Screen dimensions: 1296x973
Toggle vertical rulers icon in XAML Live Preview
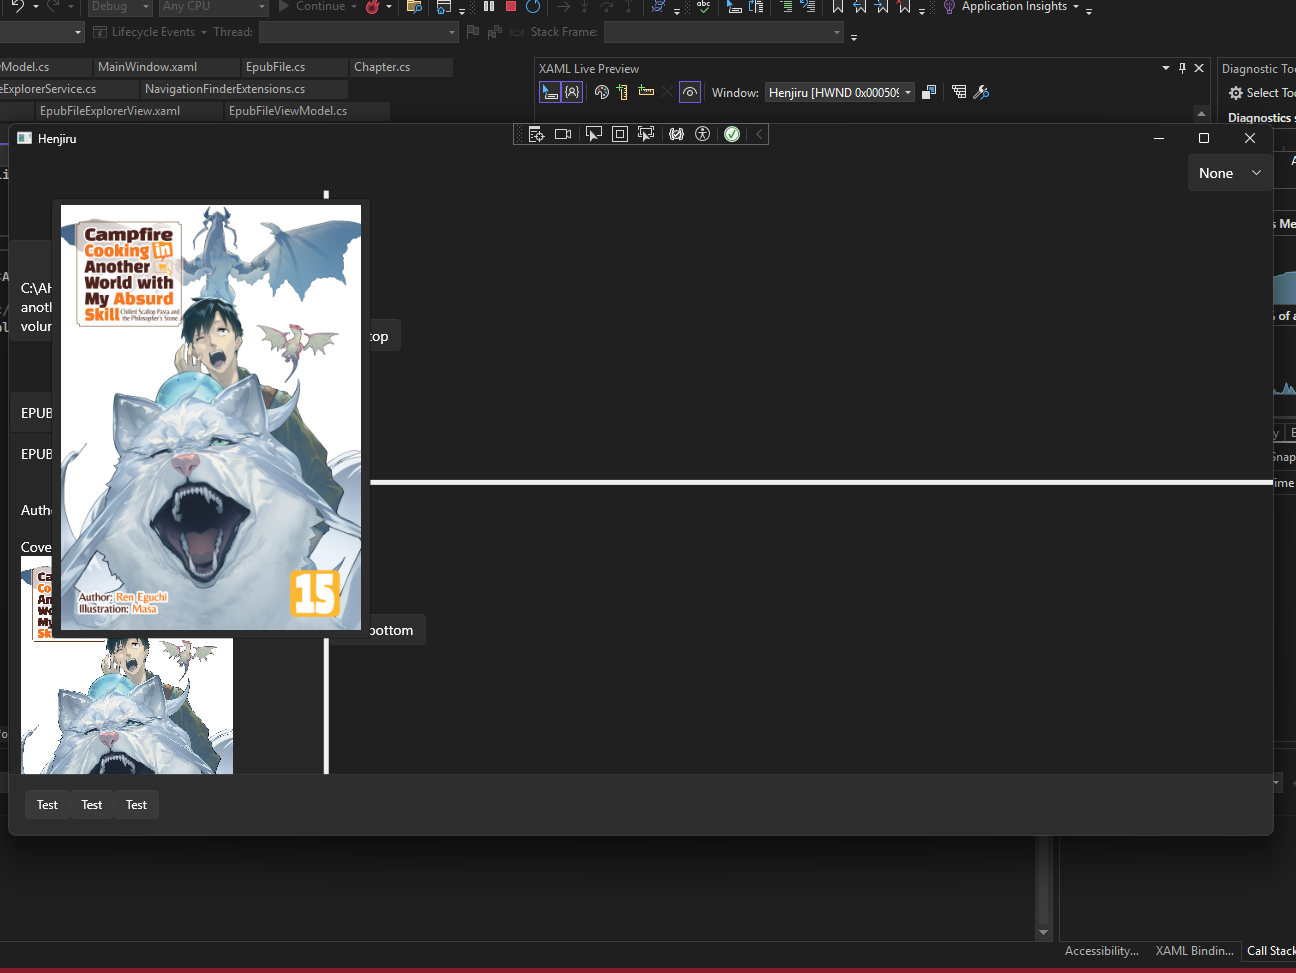point(623,92)
